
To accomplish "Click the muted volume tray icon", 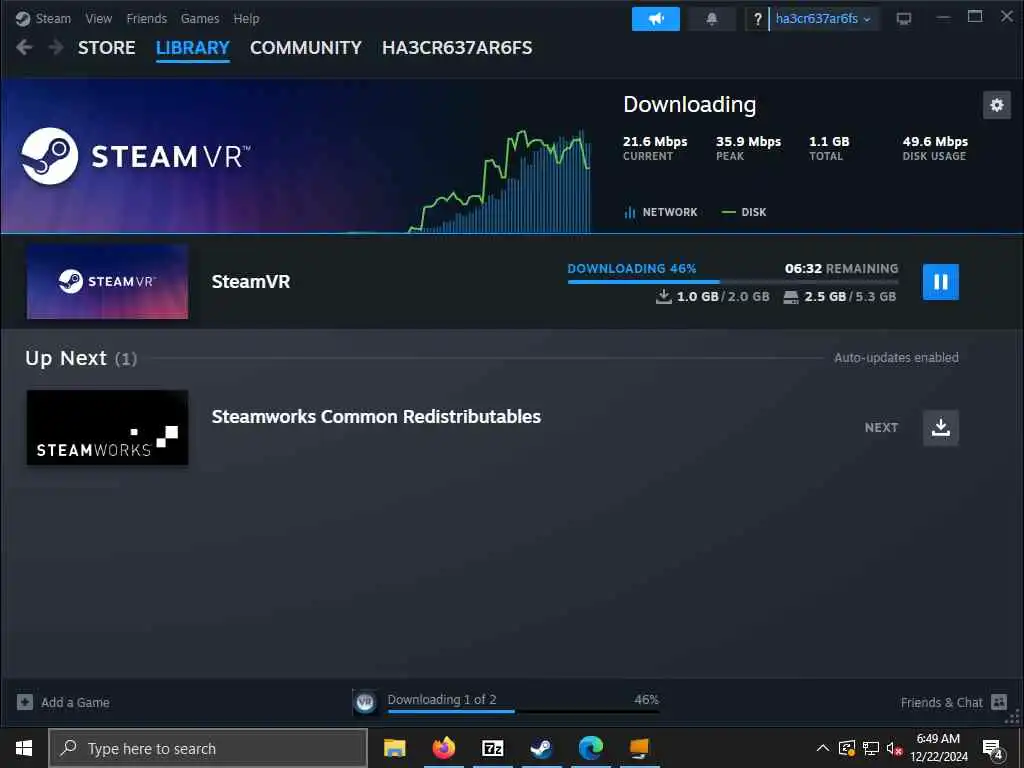I will [x=894, y=748].
